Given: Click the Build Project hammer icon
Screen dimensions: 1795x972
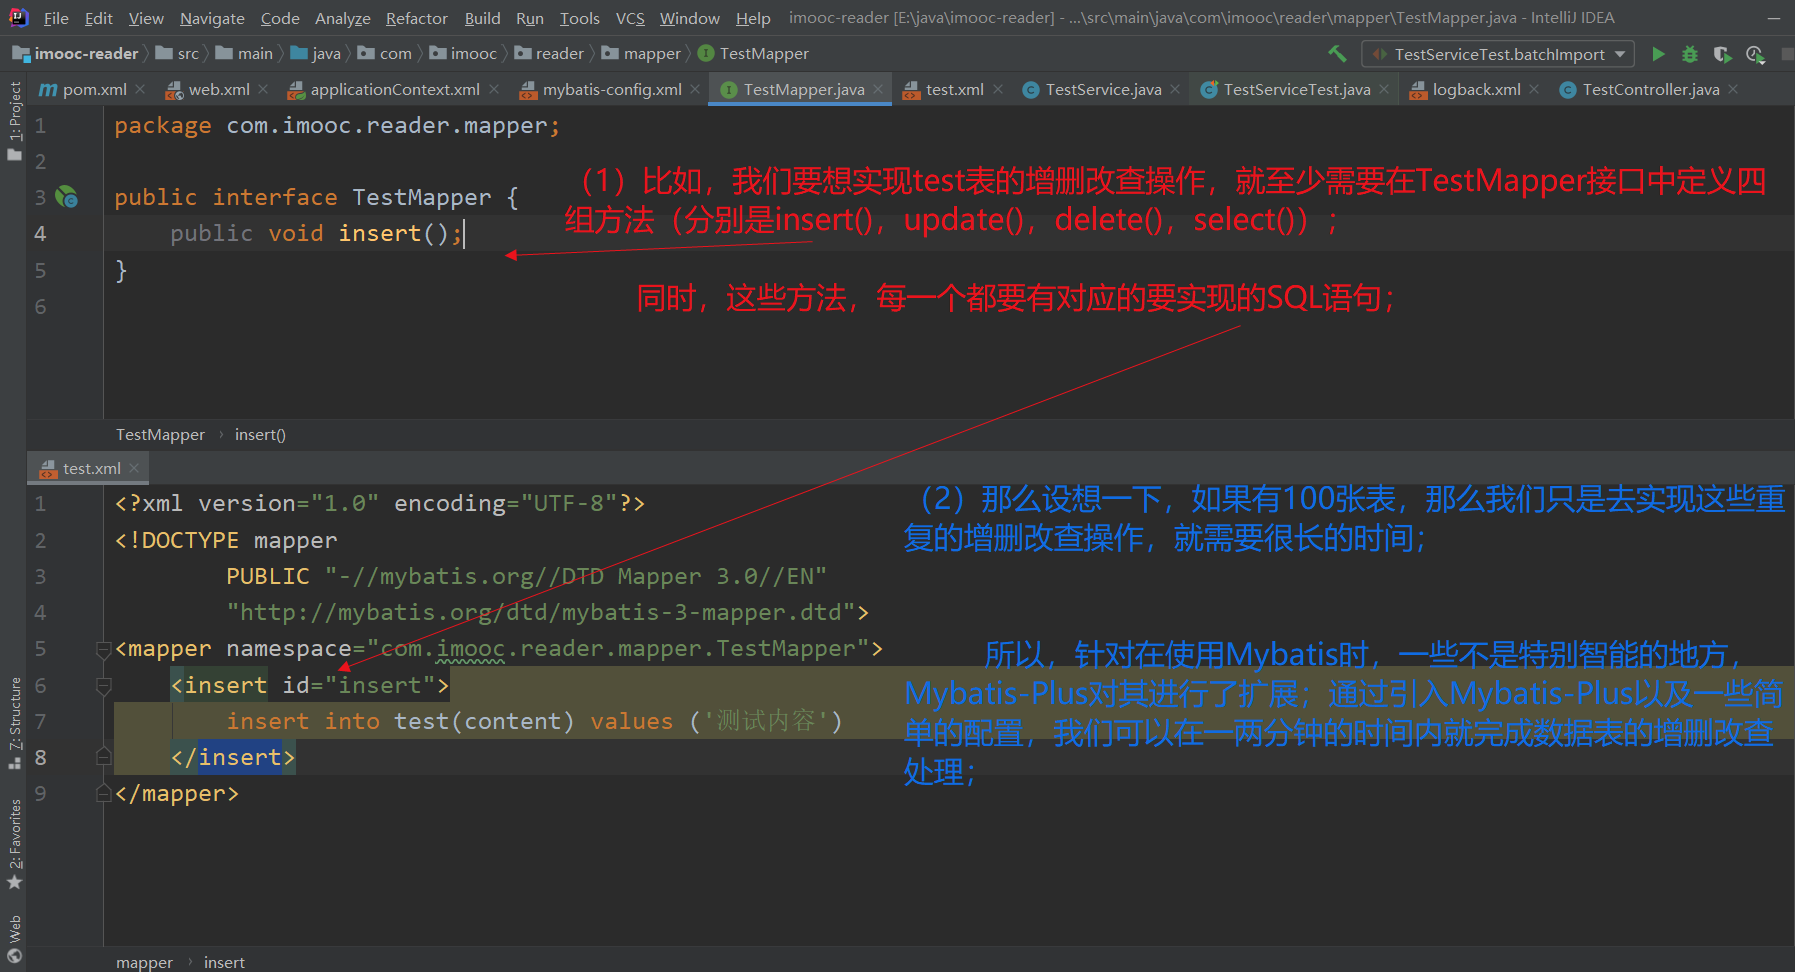Looking at the screenshot, I should [1337, 53].
